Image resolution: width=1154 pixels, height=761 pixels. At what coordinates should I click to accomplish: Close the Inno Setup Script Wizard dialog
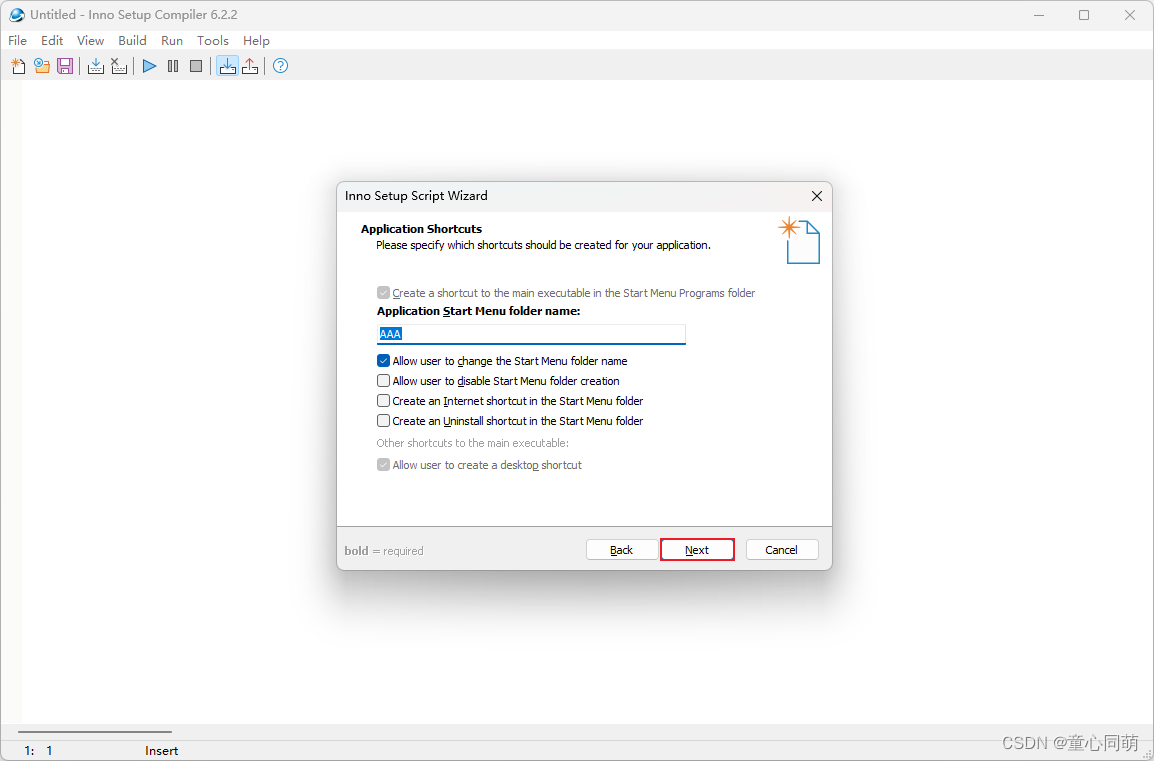[817, 196]
